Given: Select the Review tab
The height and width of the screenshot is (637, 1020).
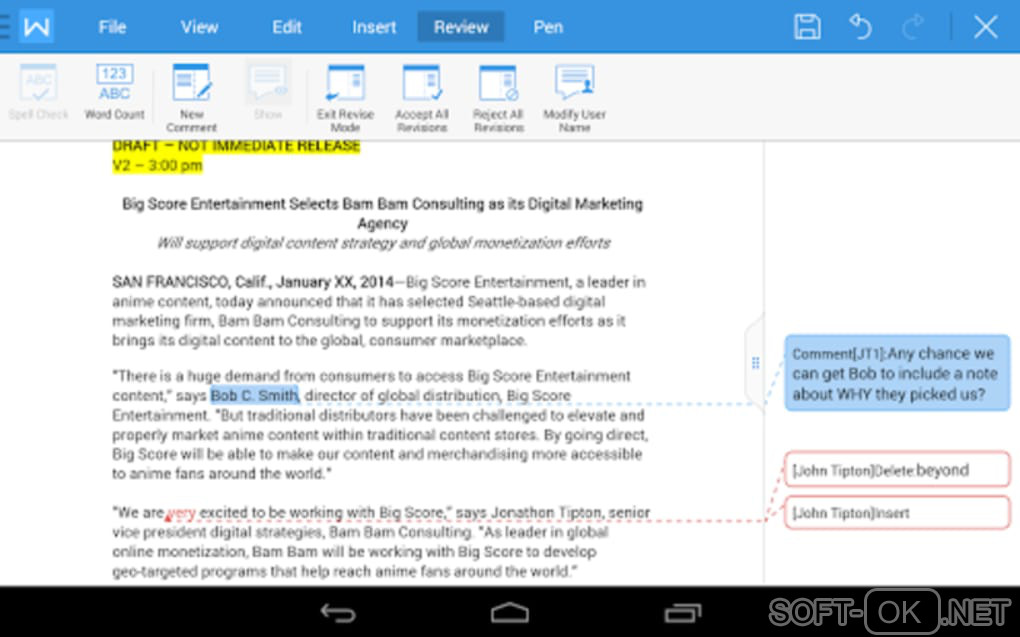Looking at the screenshot, I should click(x=461, y=27).
